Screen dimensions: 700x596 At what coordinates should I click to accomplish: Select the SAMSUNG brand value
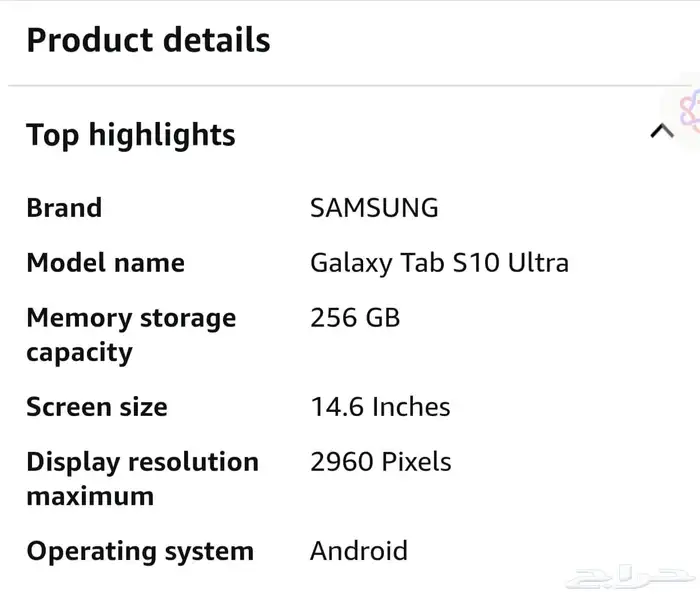374,208
